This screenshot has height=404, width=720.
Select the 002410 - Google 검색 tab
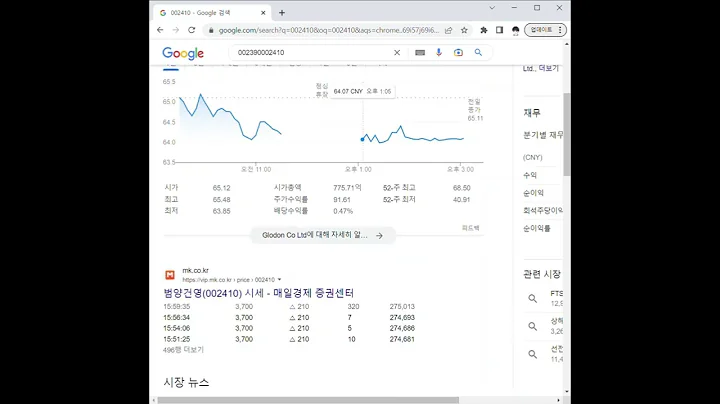[212, 13]
